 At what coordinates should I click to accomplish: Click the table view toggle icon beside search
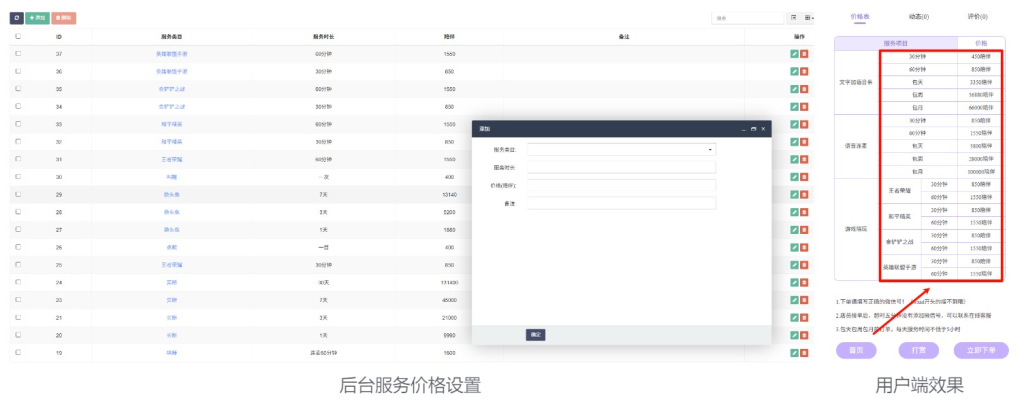(x=793, y=18)
